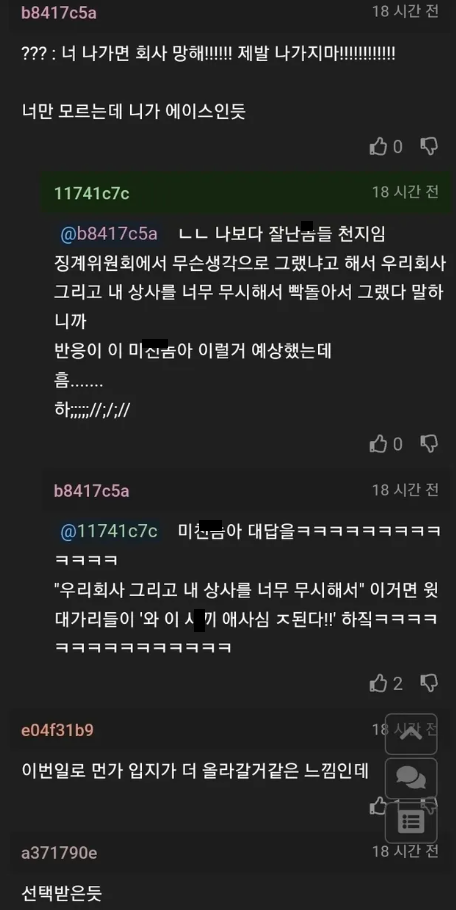Like the reply with 2 upvotes
This screenshot has height=910, width=456.
pyautogui.click(x=378, y=683)
